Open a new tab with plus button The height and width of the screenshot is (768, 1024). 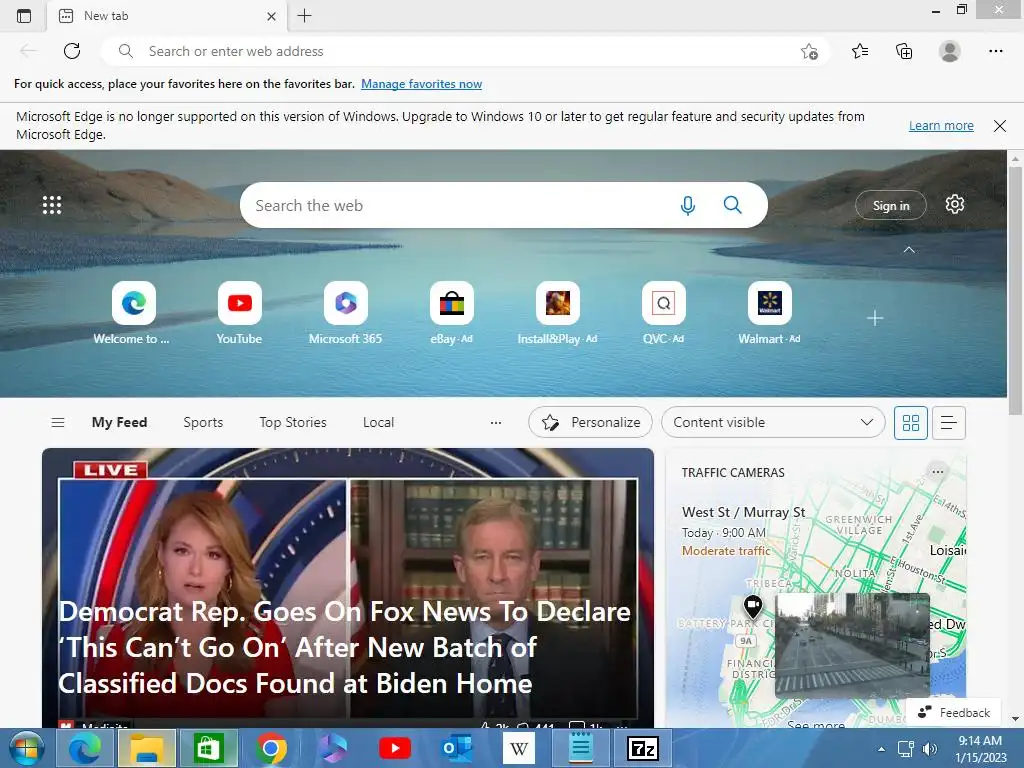pyautogui.click(x=304, y=16)
